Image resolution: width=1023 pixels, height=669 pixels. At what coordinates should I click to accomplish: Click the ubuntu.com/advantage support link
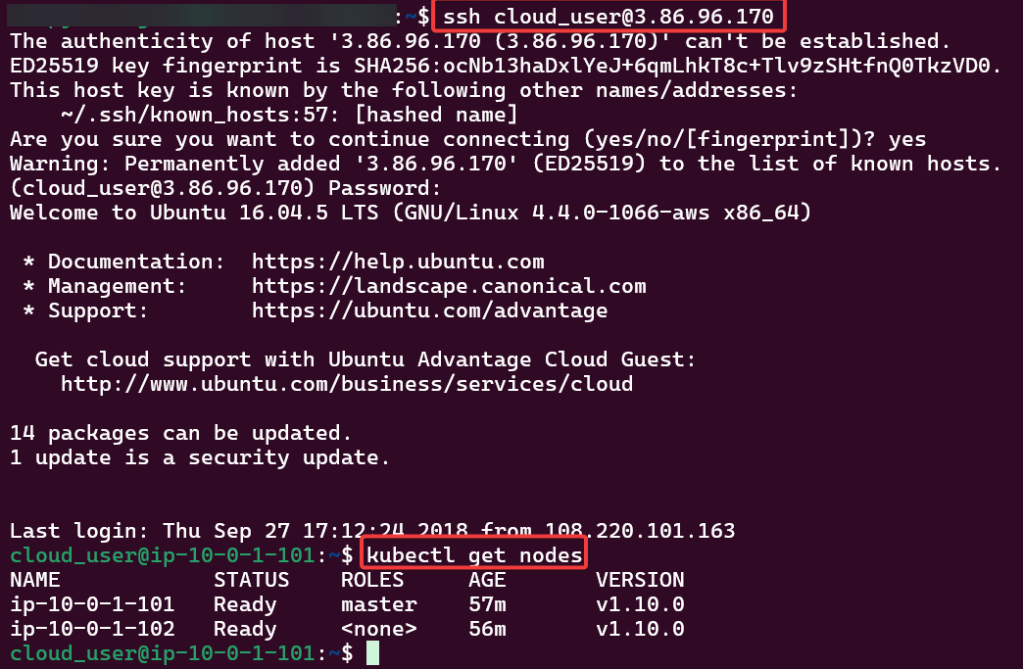coord(430,311)
